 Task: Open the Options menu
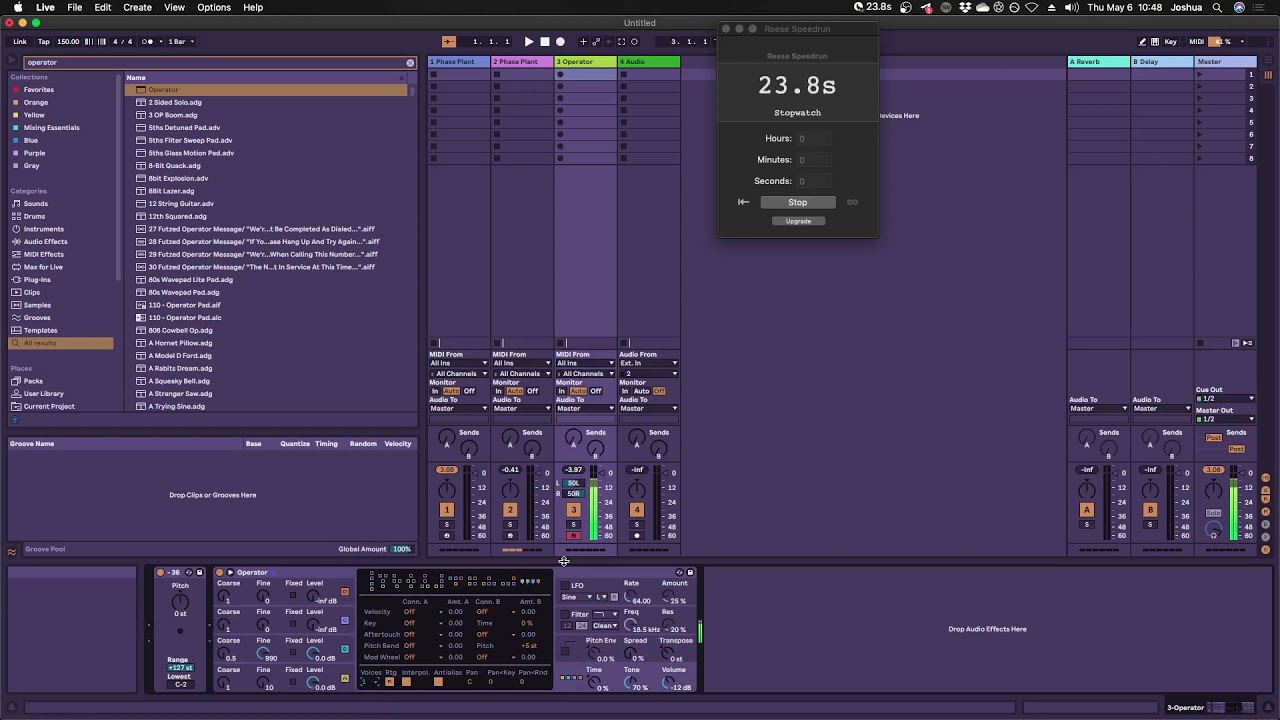point(214,7)
